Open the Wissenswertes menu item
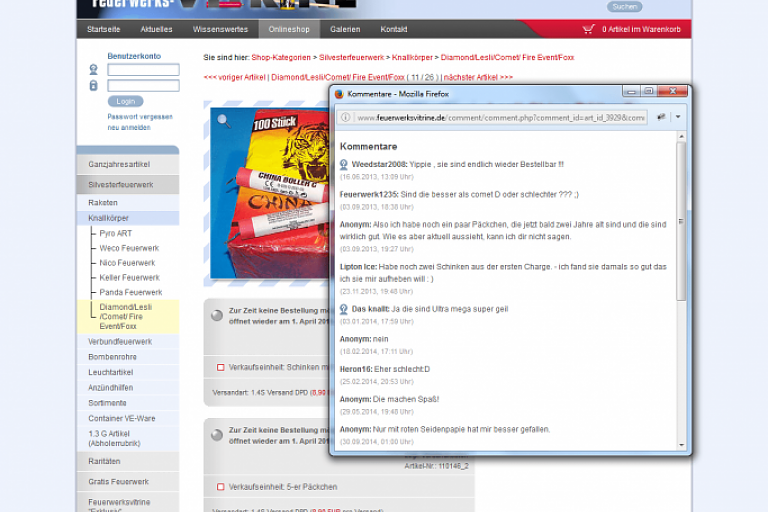This screenshot has width=768, height=512. point(220,29)
